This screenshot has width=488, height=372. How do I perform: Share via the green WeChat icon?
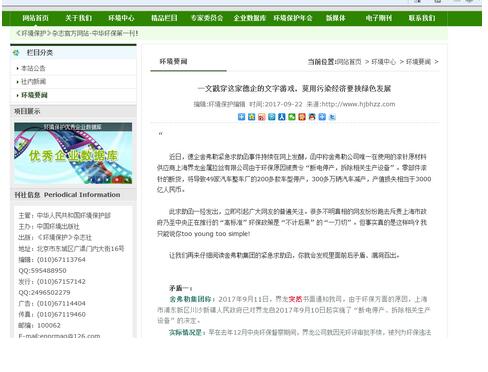[x=292, y=117]
